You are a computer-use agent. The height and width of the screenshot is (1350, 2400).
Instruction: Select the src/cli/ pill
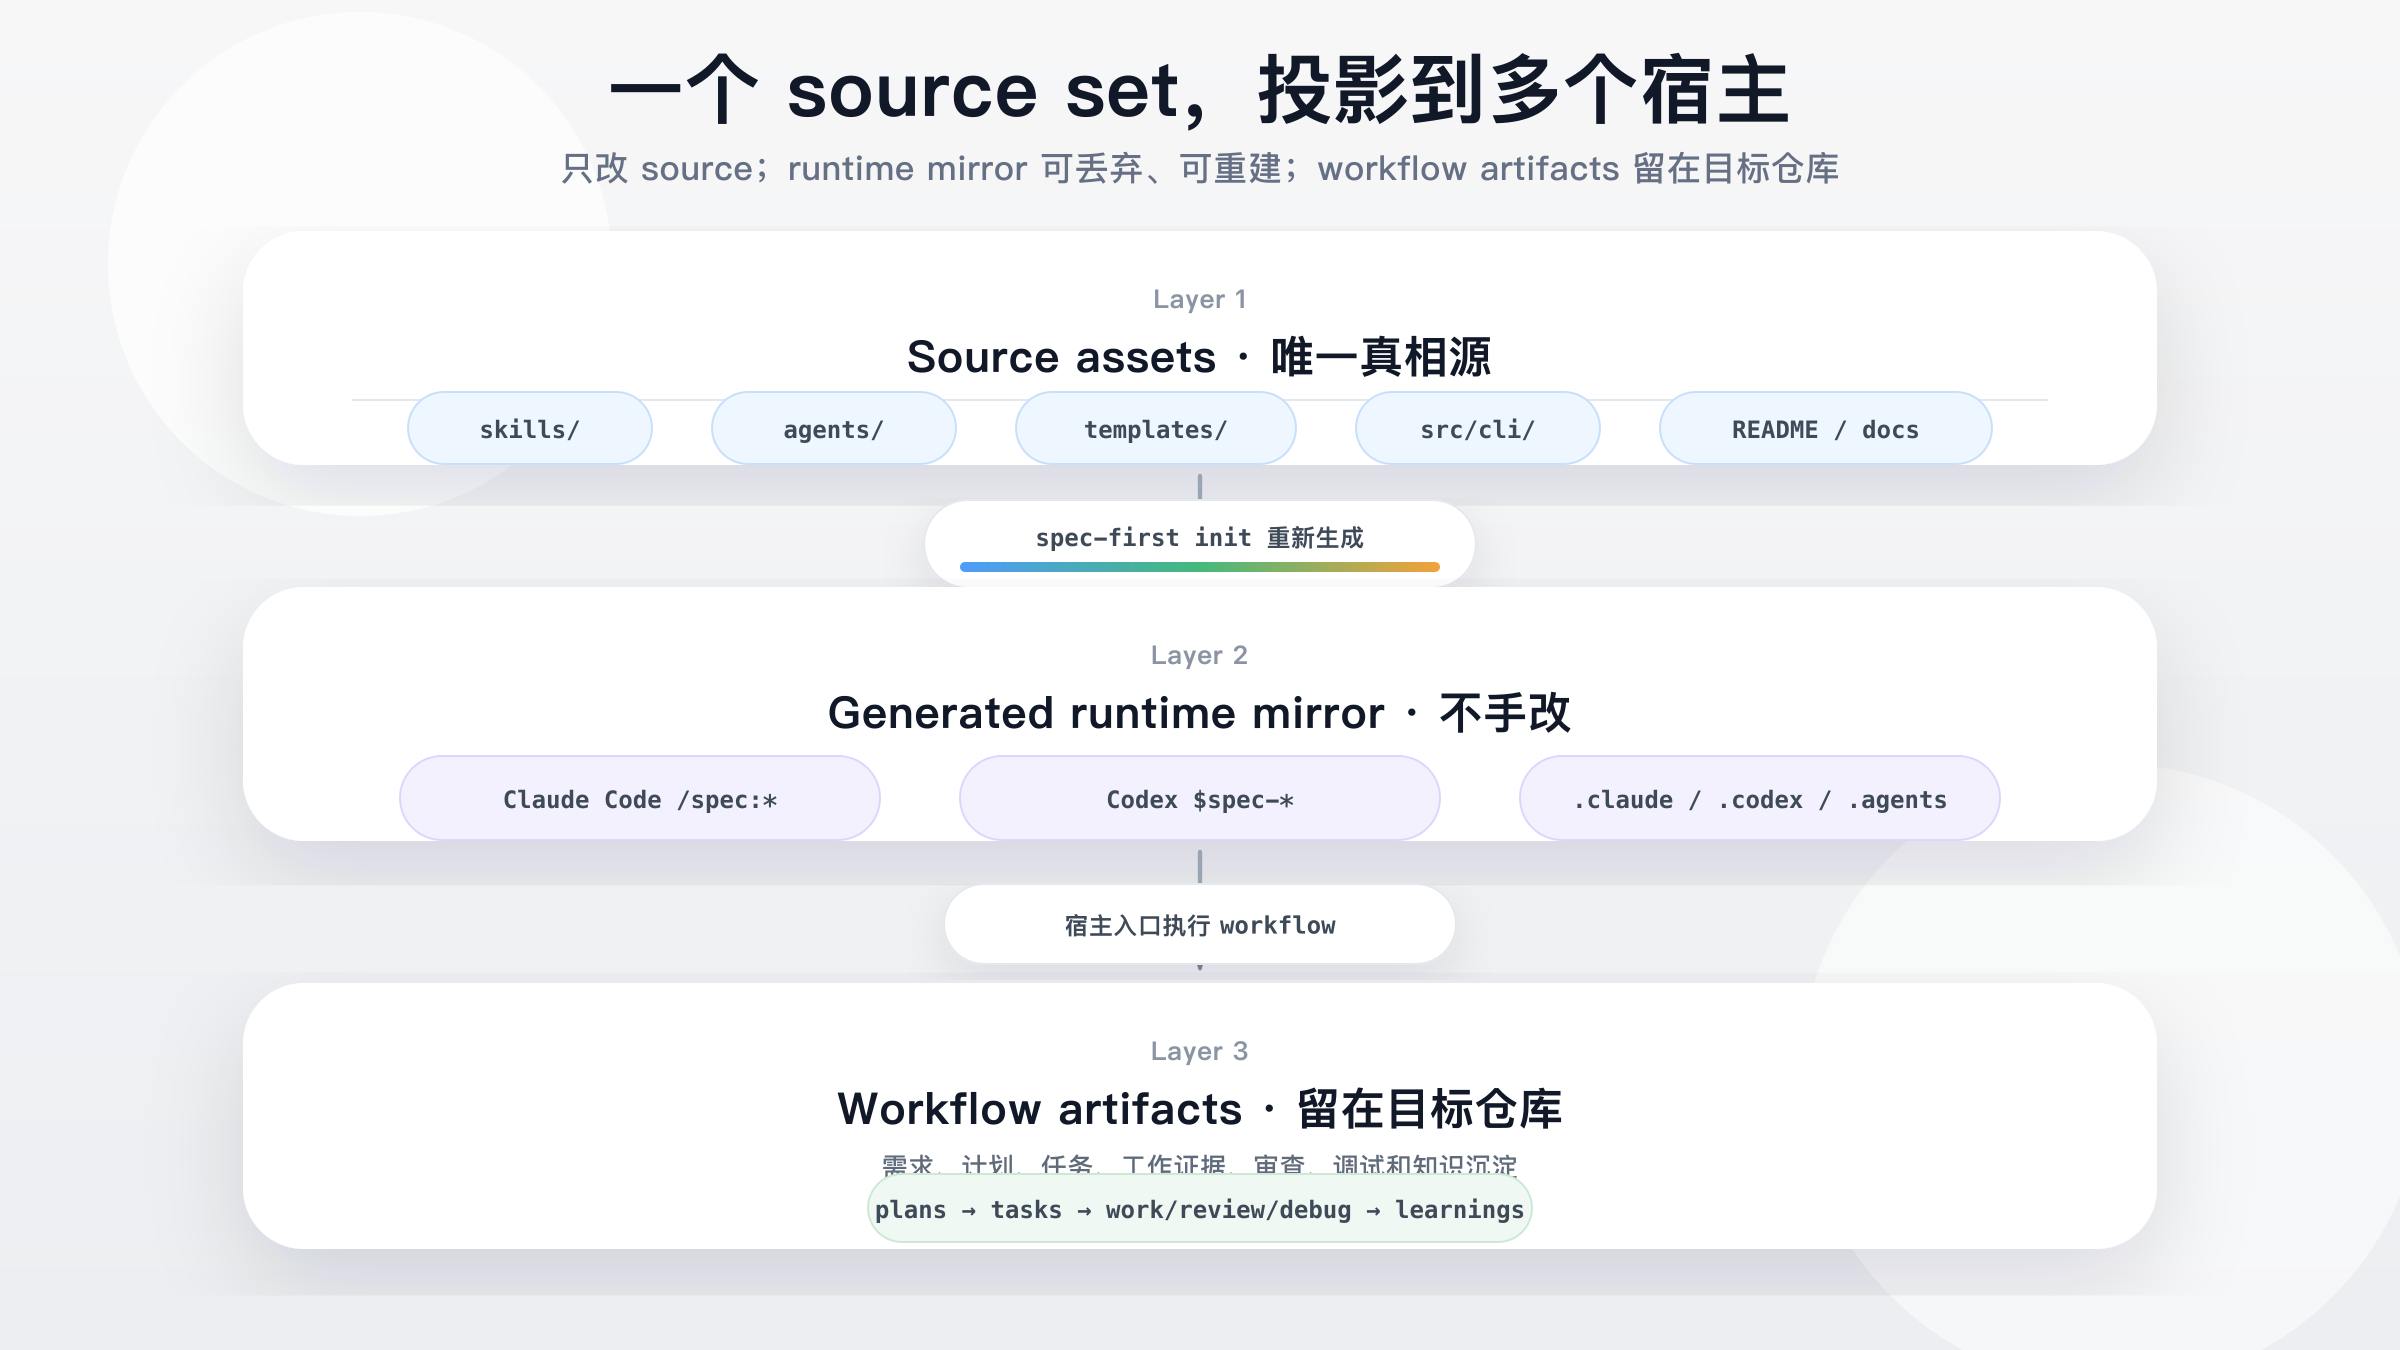point(1478,428)
